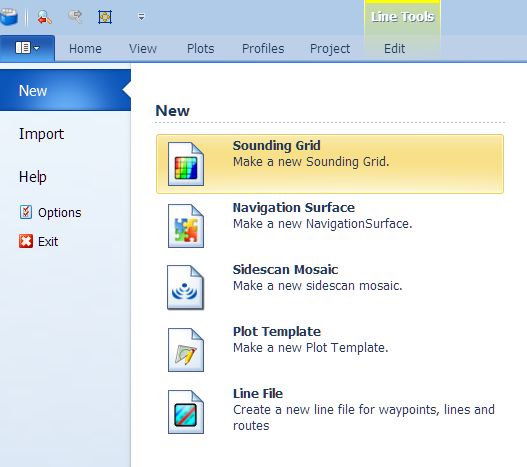Exit the application via Exit item
The width and height of the screenshot is (527, 467).
38,241
